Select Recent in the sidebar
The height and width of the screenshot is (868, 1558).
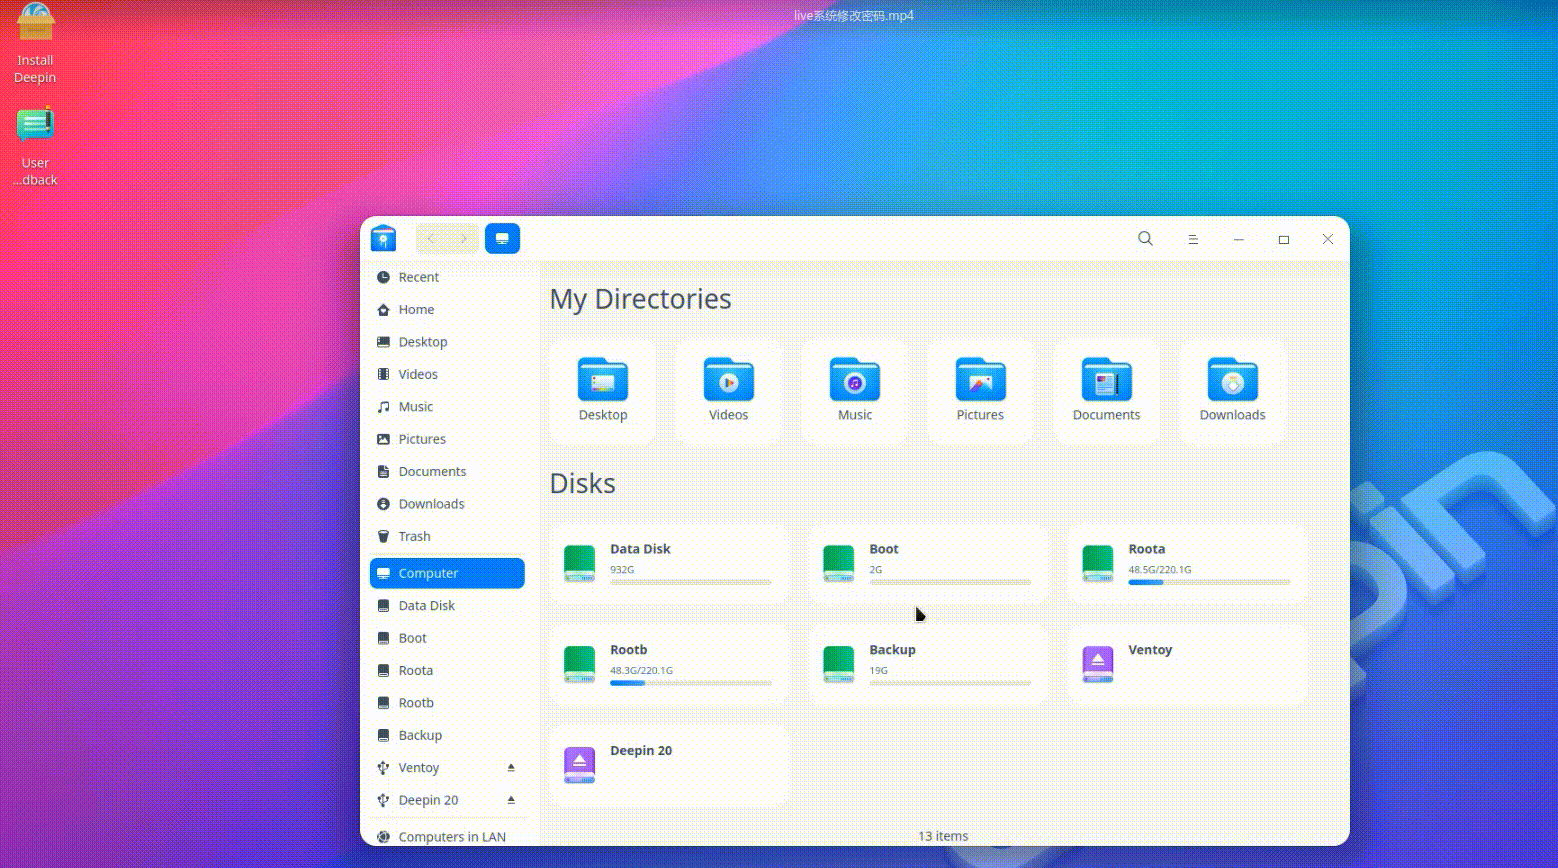418,277
